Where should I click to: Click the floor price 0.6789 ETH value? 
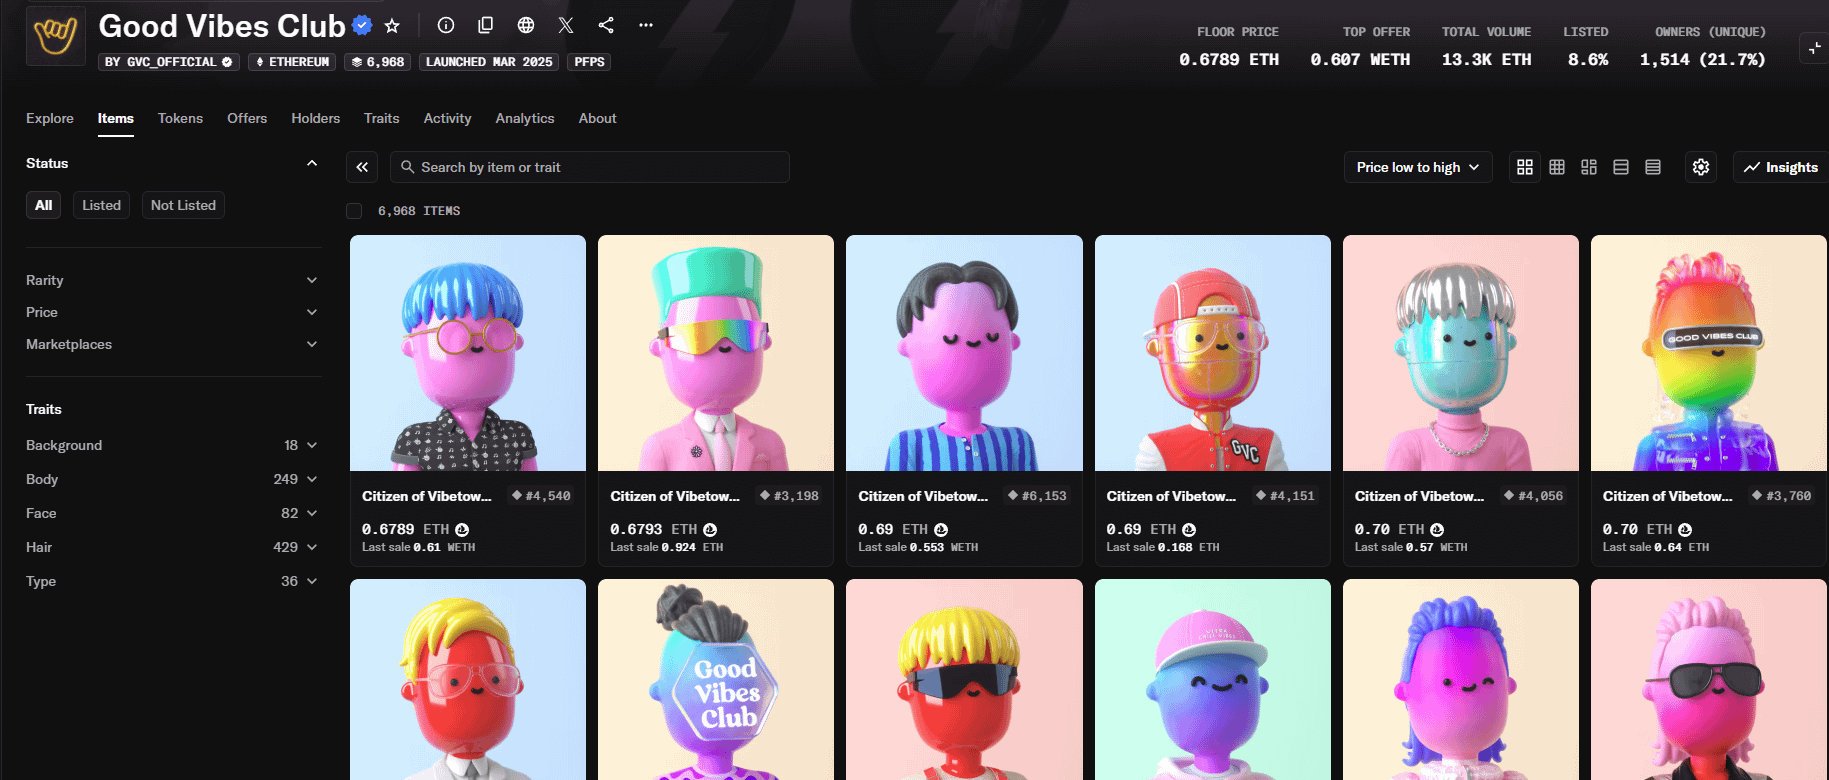tap(1229, 60)
